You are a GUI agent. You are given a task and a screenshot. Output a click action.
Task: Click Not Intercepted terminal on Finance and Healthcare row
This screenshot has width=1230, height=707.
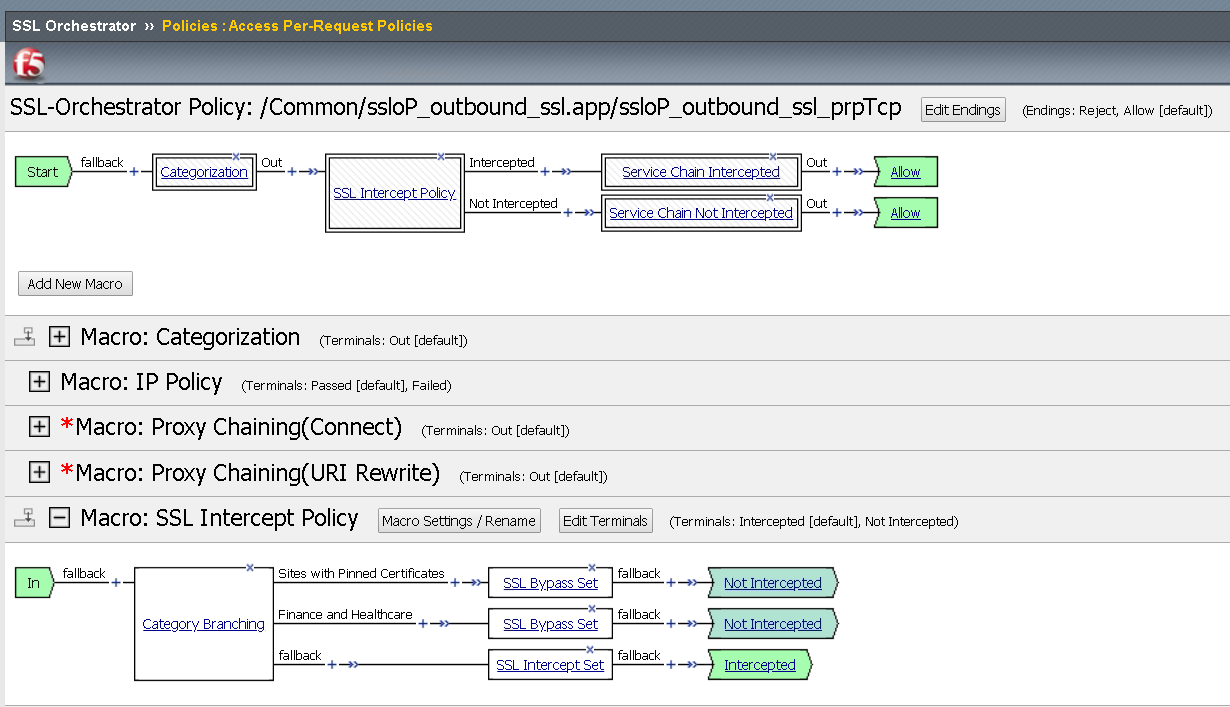coord(773,624)
